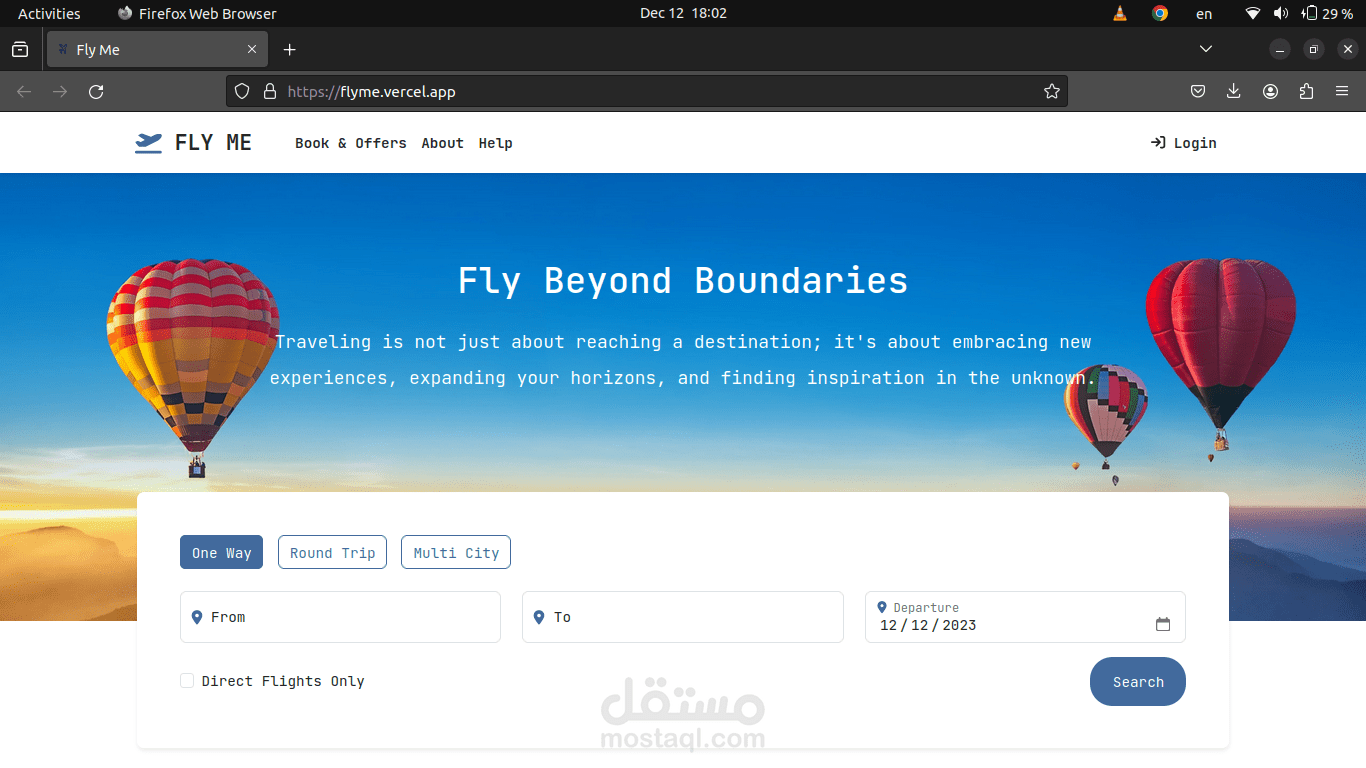
Task: Select the Multi City option
Action: (455, 552)
